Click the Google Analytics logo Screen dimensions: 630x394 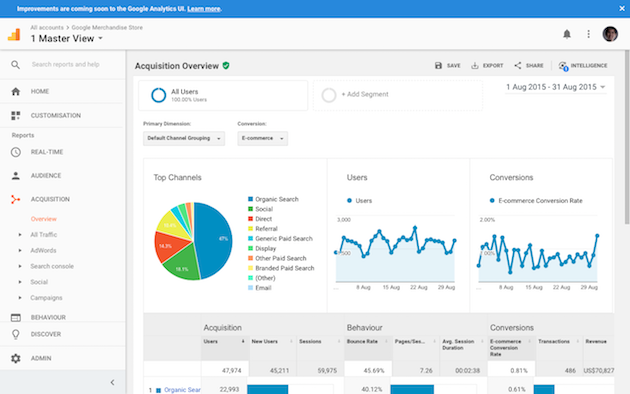[x=14, y=35]
